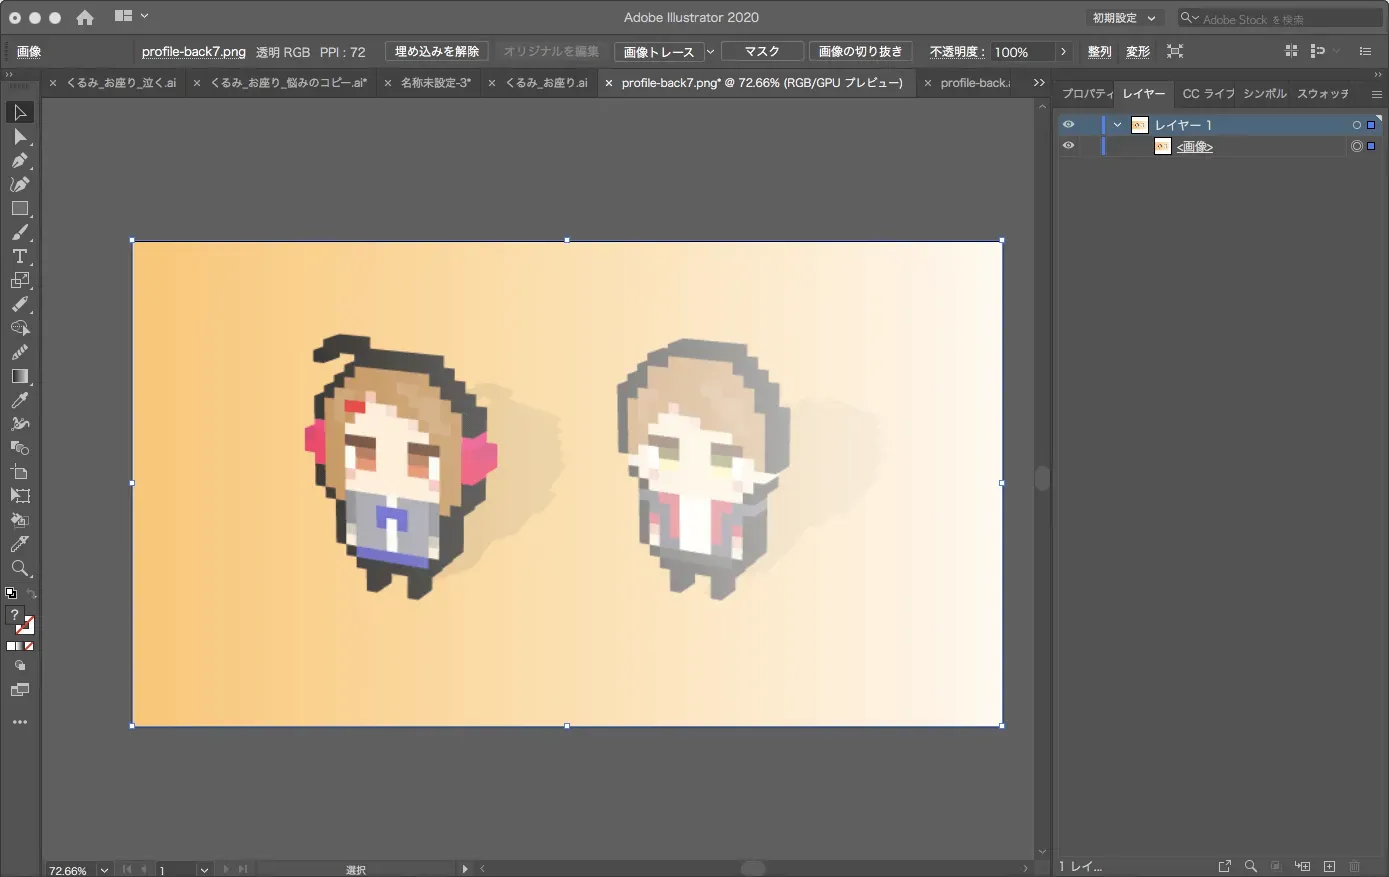
Task: Click the fill color swatch with question mark
Action: click(14, 616)
